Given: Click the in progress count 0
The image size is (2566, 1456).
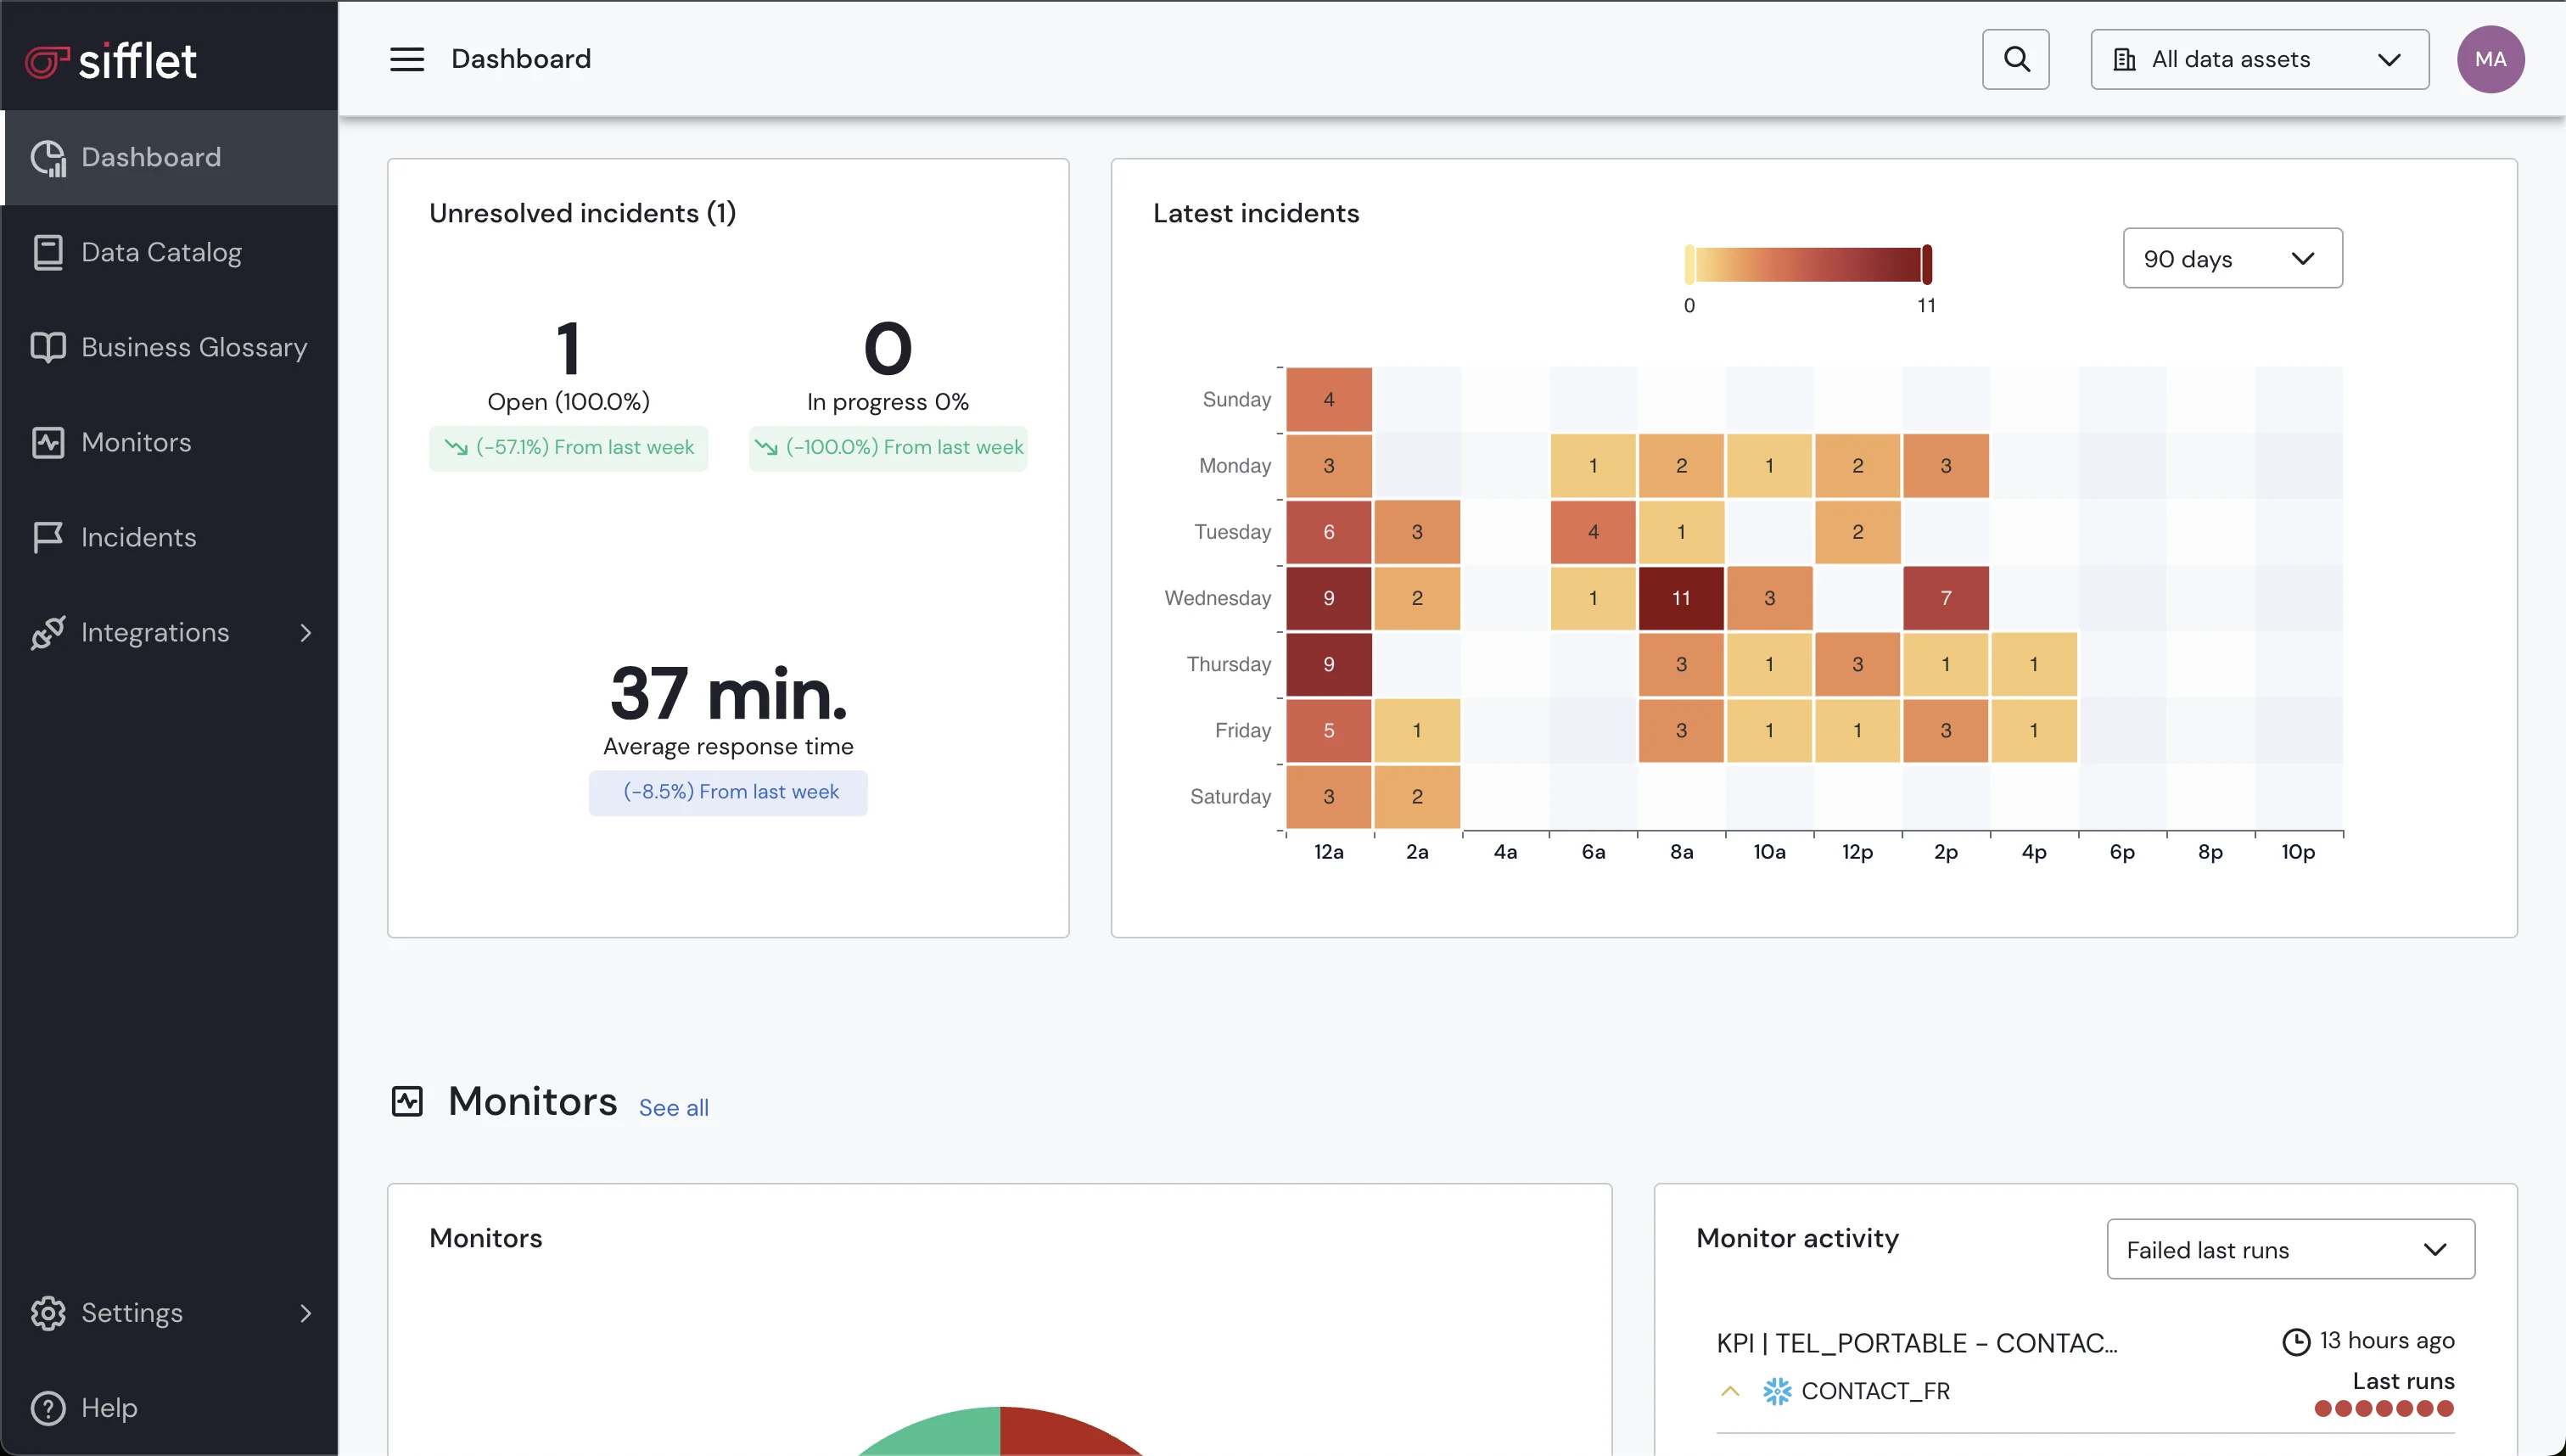Looking at the screenshot, I should pyautogui.click(x=888, y=348).
